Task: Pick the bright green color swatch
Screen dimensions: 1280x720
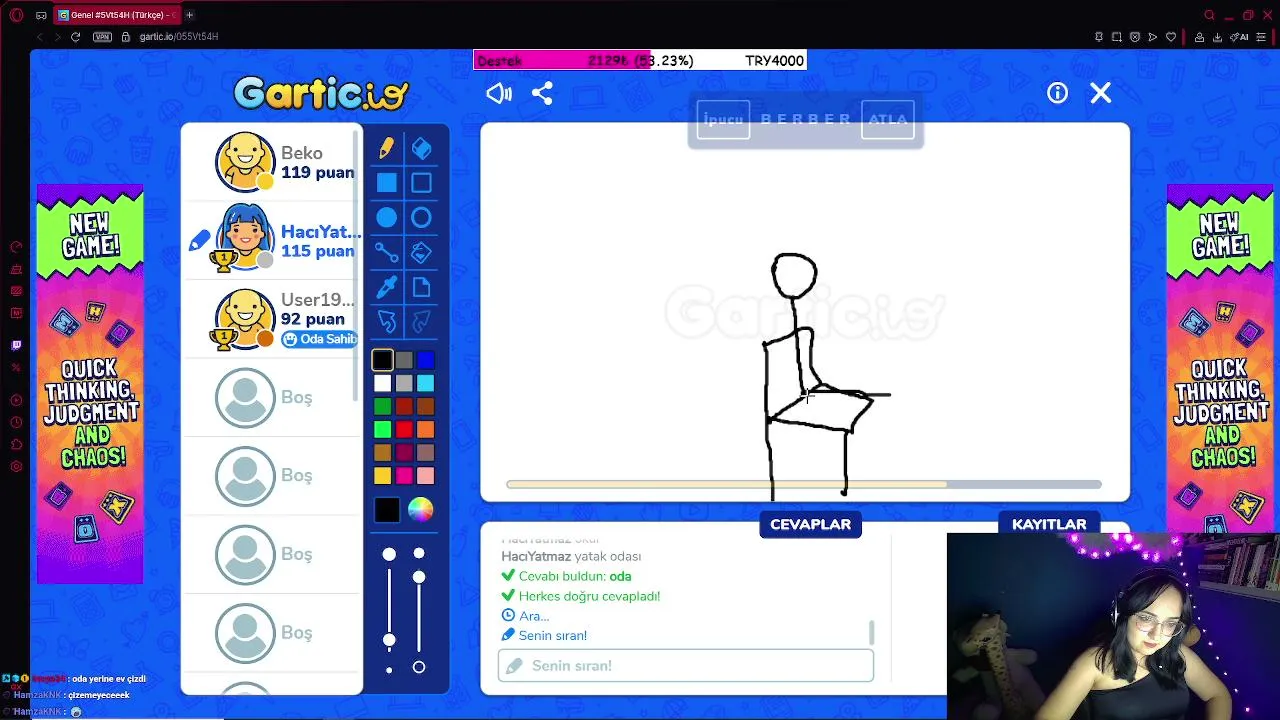Action: tap(382, 429)
